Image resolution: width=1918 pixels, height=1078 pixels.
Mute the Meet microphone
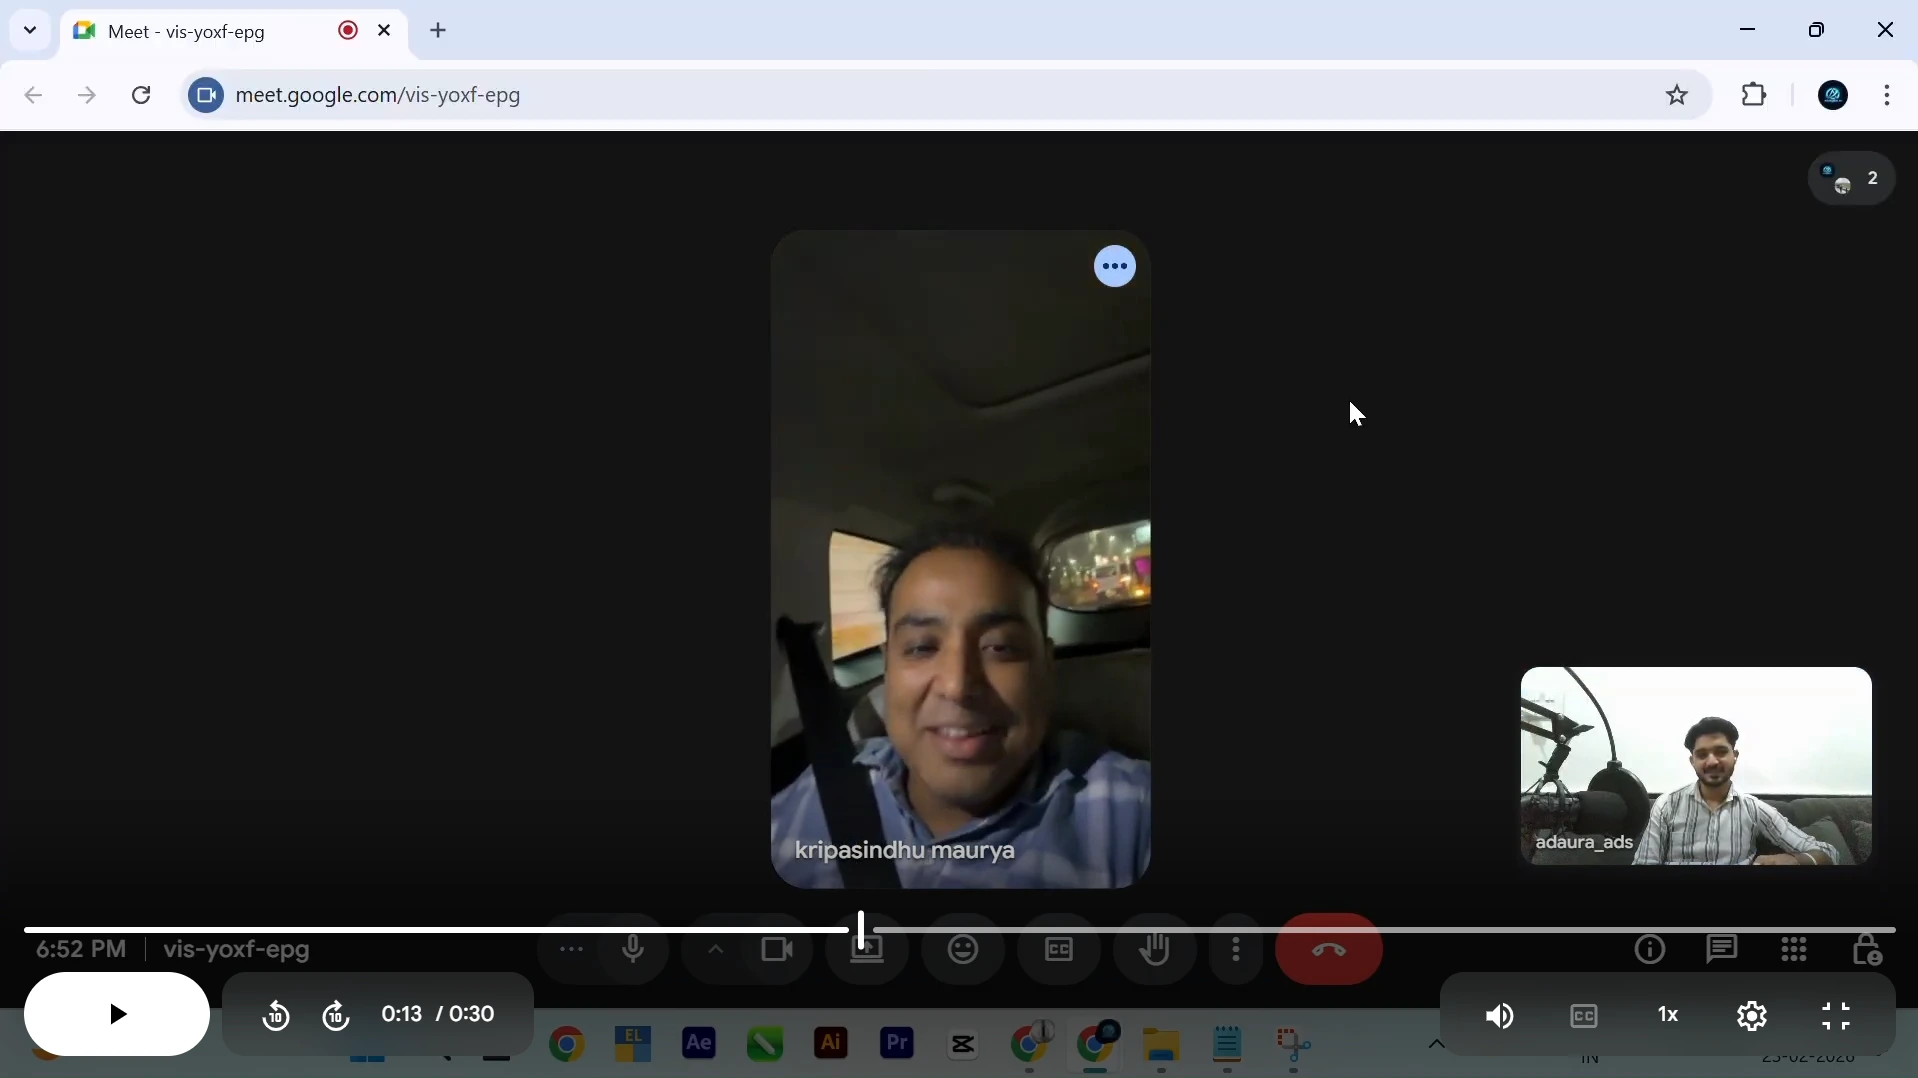634,951
